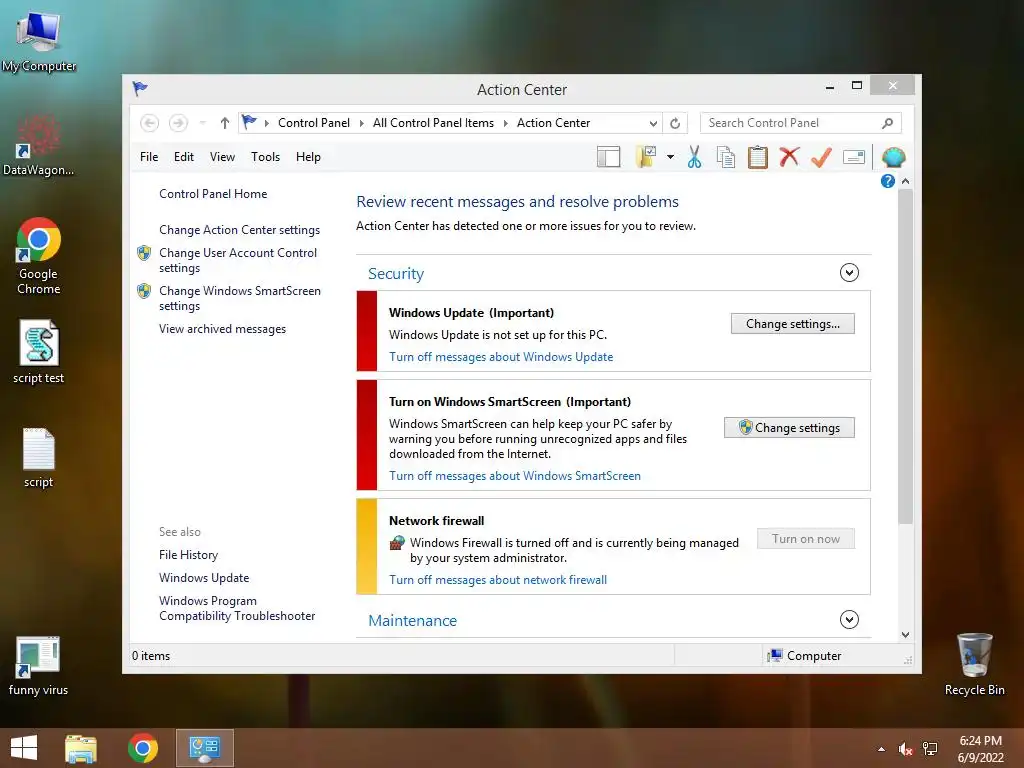The height and width of the screenshot is (768, 1024).
Task: Expand the Maintenance section chevron
Action: point(849,620)
